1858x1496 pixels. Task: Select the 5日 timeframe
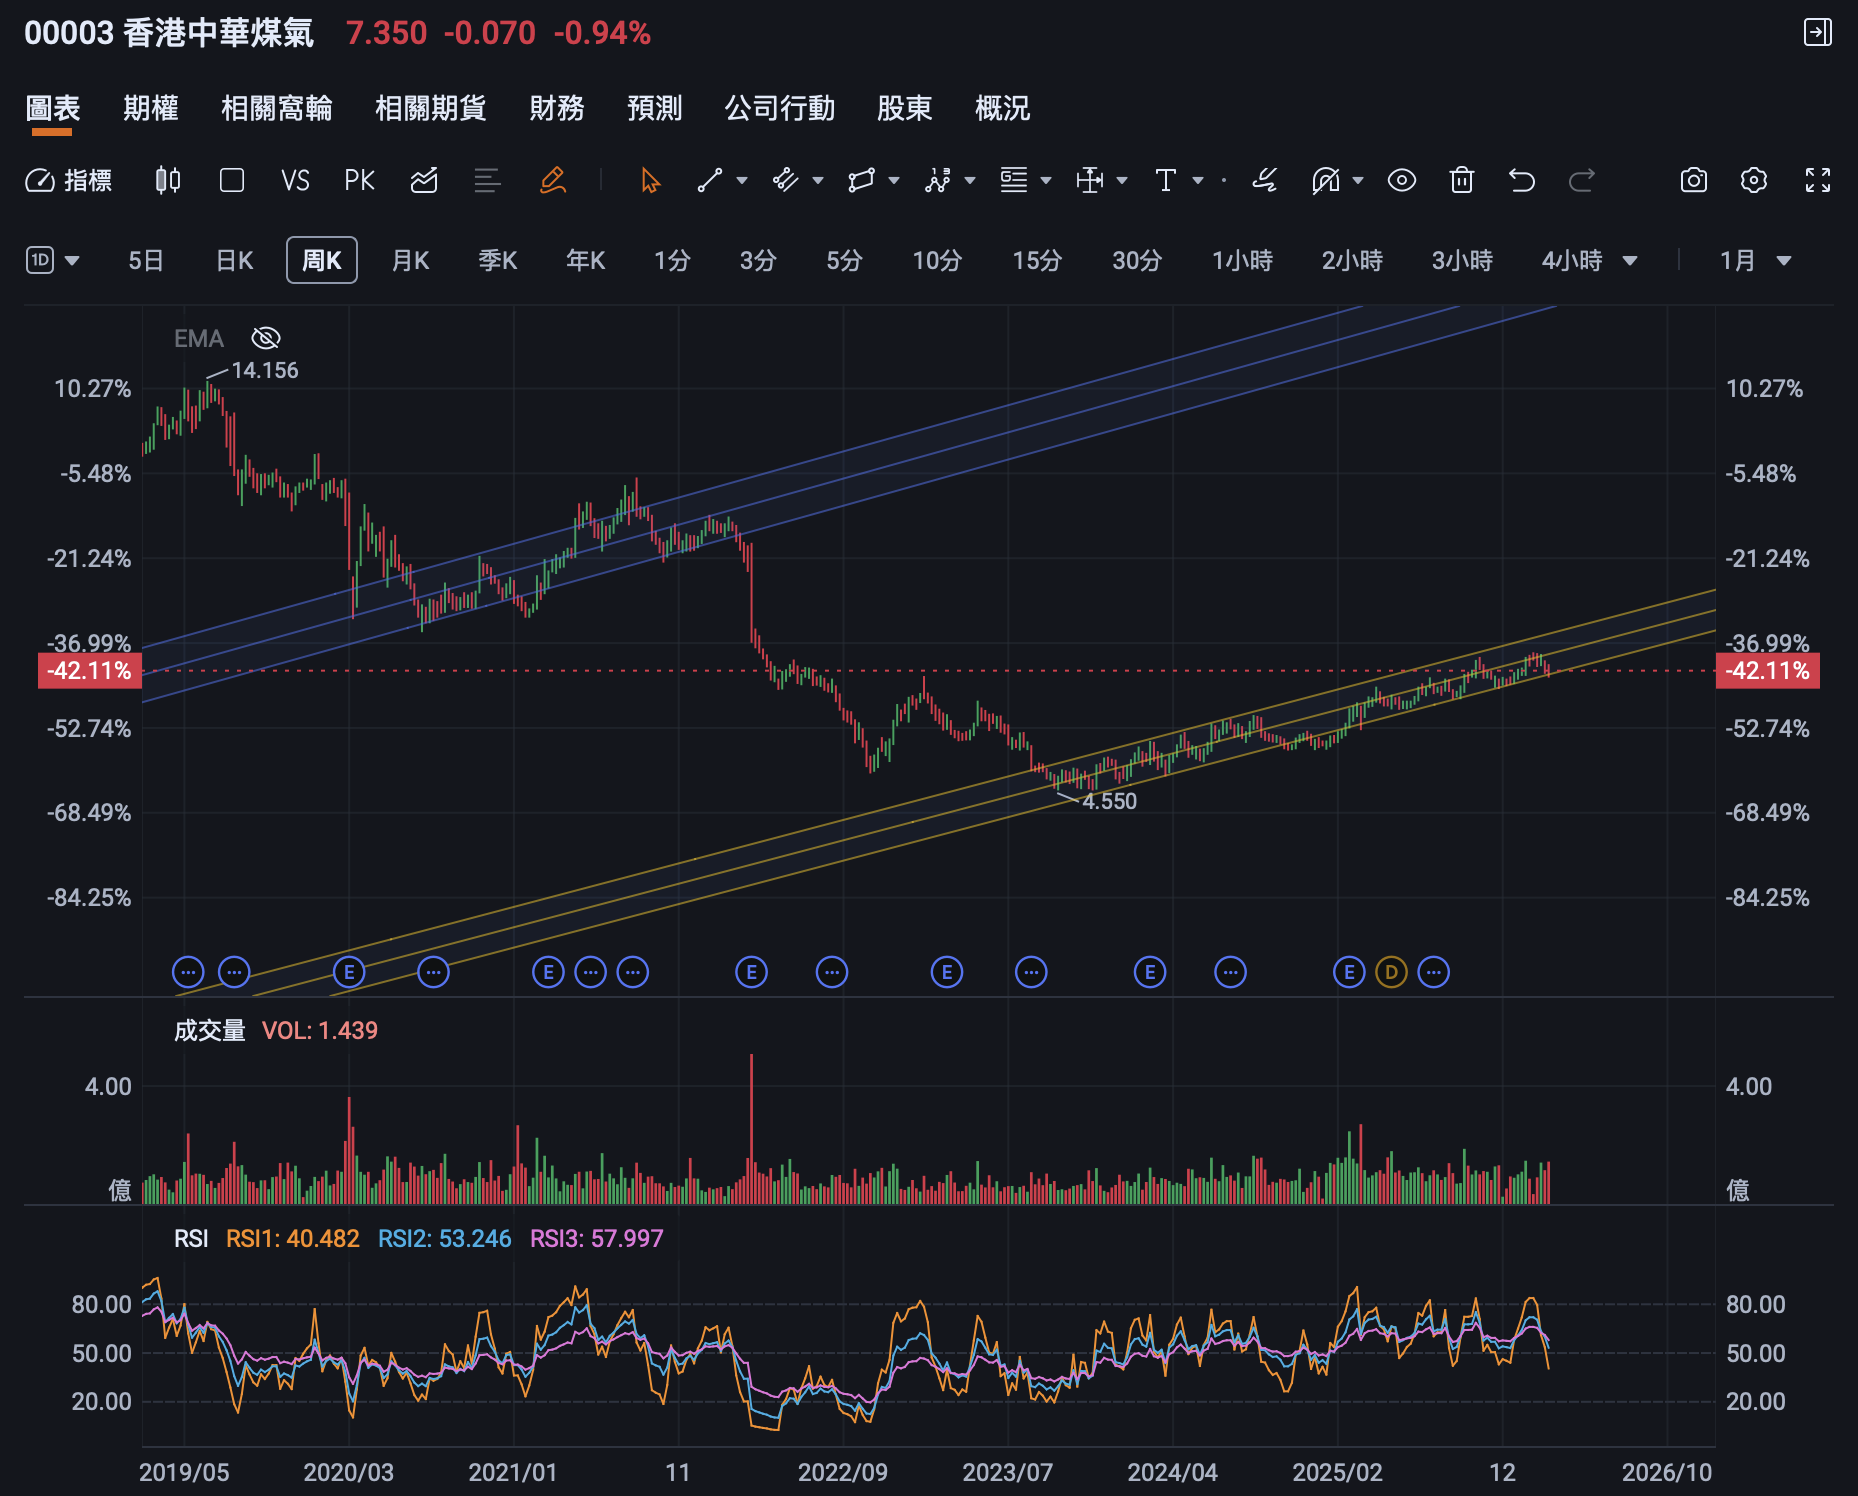tap(146, 261)
